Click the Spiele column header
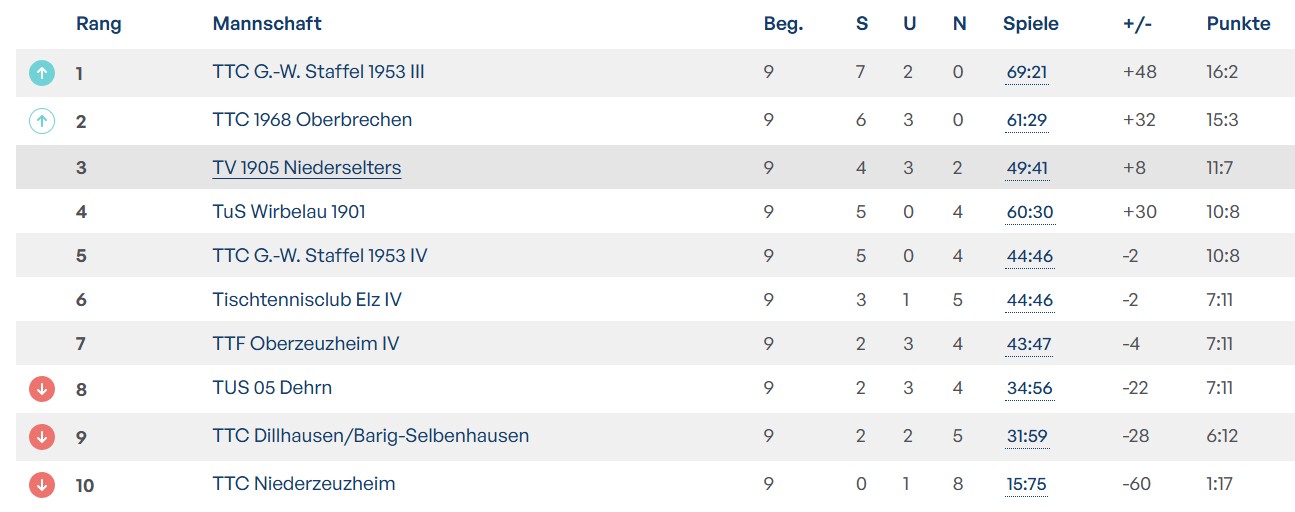The width and height of the screenshot is (1295, 512). 1030,24
